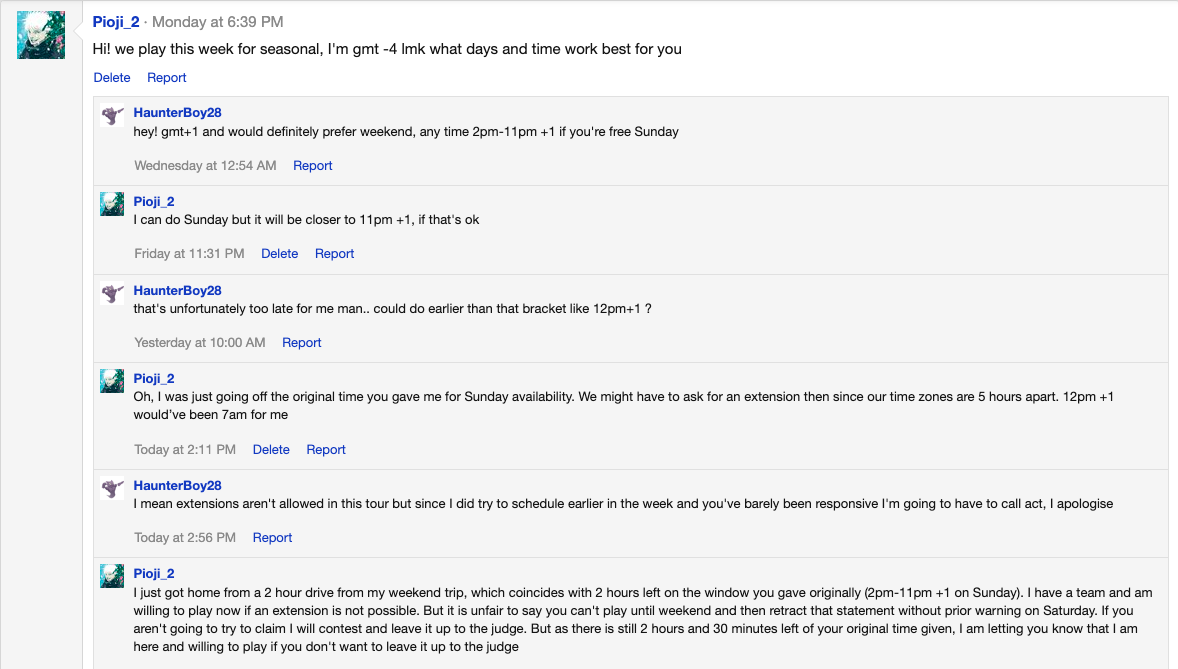Delete the Friday 11:31 PM comment
Viewport: 1178px width, 669px height.
pyautogui.click(x=279, y=254)
